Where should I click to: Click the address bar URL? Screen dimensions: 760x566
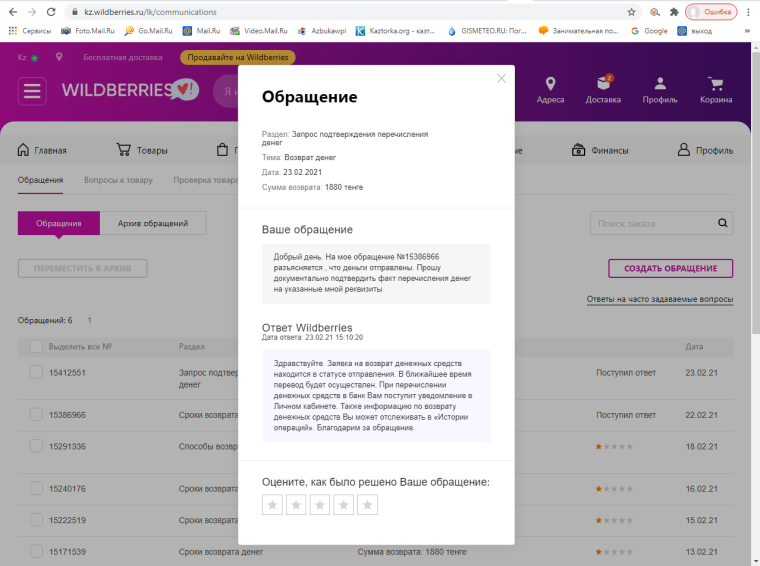150,12
